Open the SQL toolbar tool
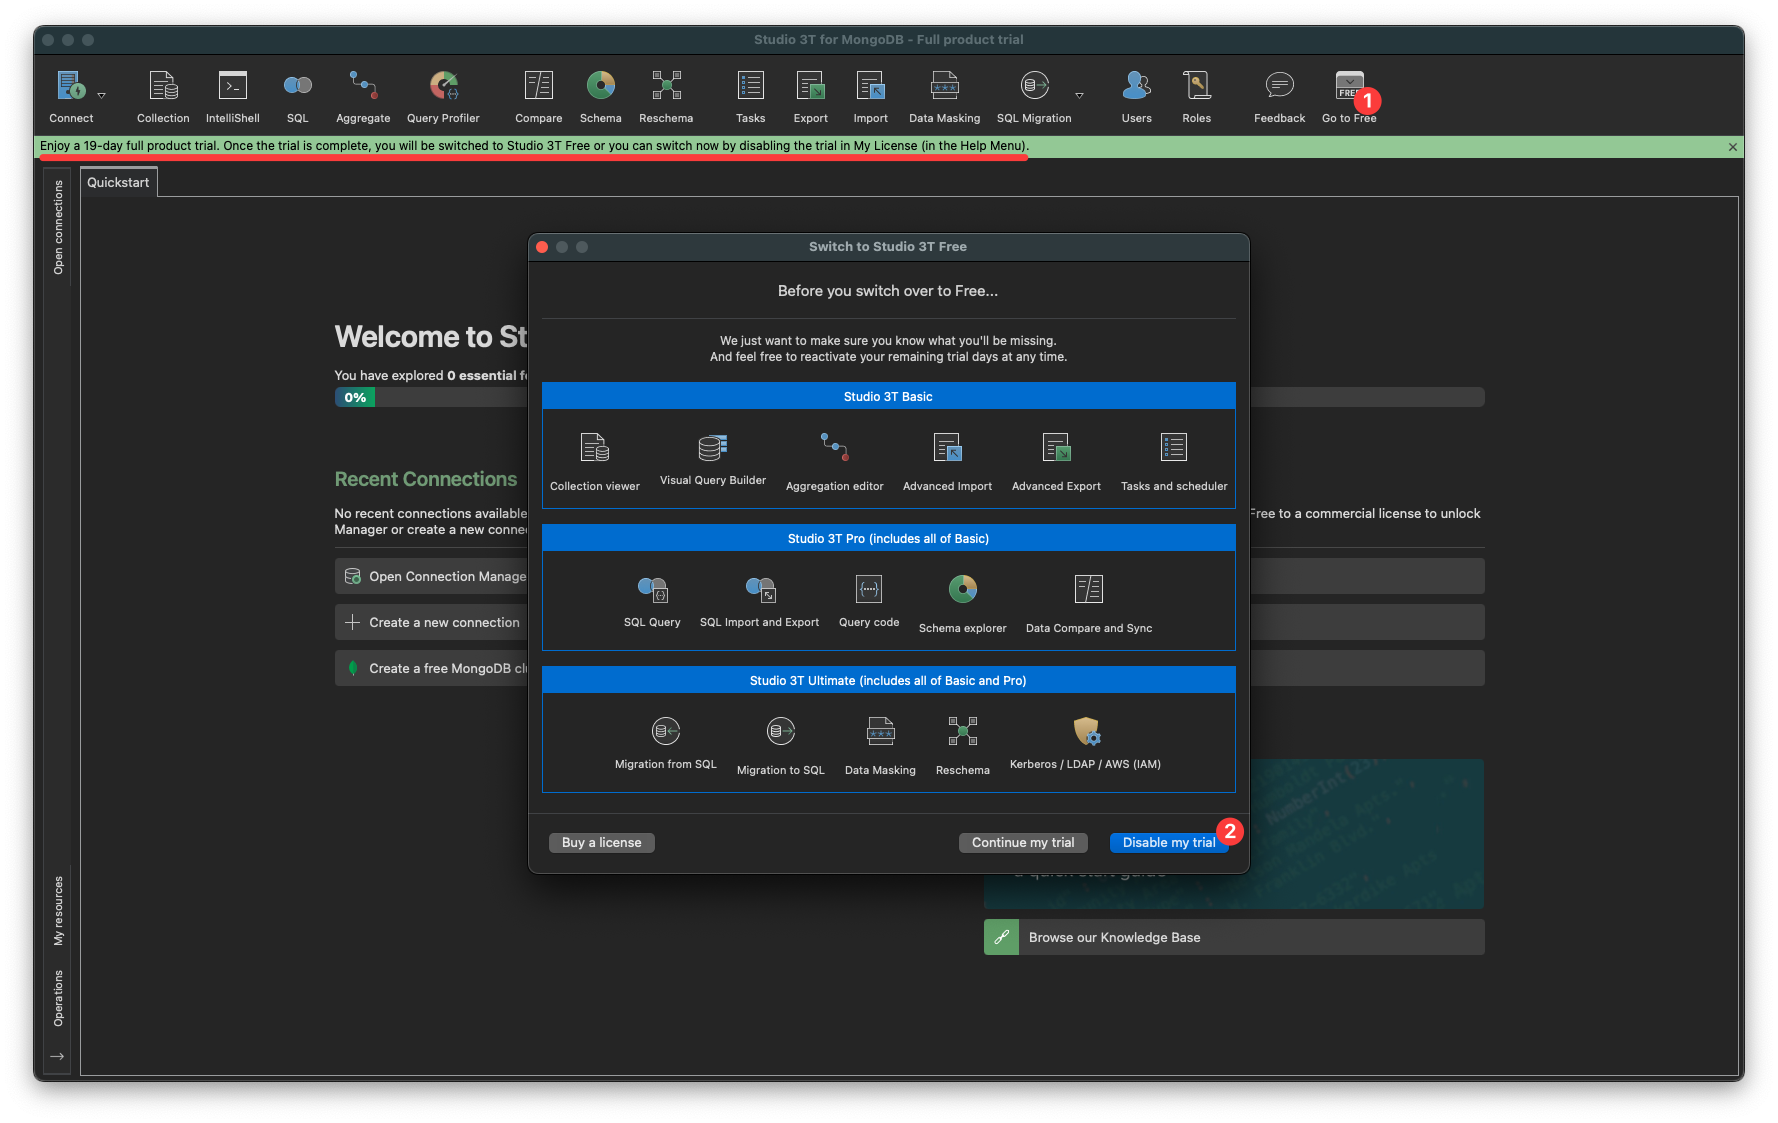The image size is (1778, 1123). tap(297, 96)
